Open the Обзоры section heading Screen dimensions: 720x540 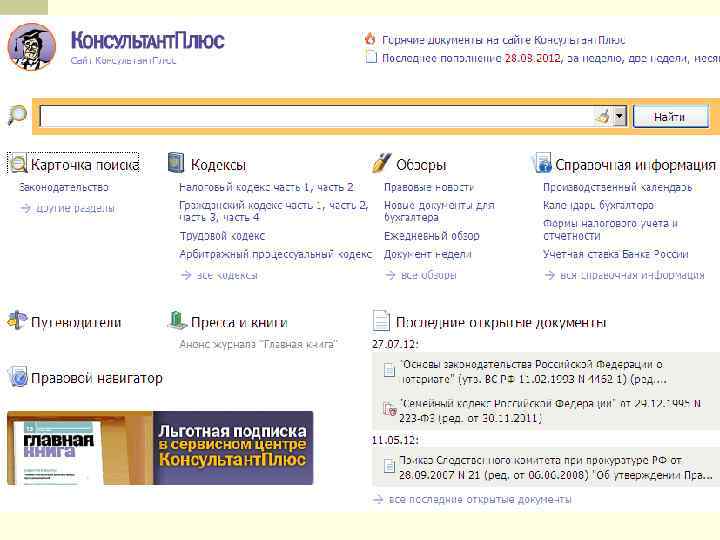click(x=421, y=165)
